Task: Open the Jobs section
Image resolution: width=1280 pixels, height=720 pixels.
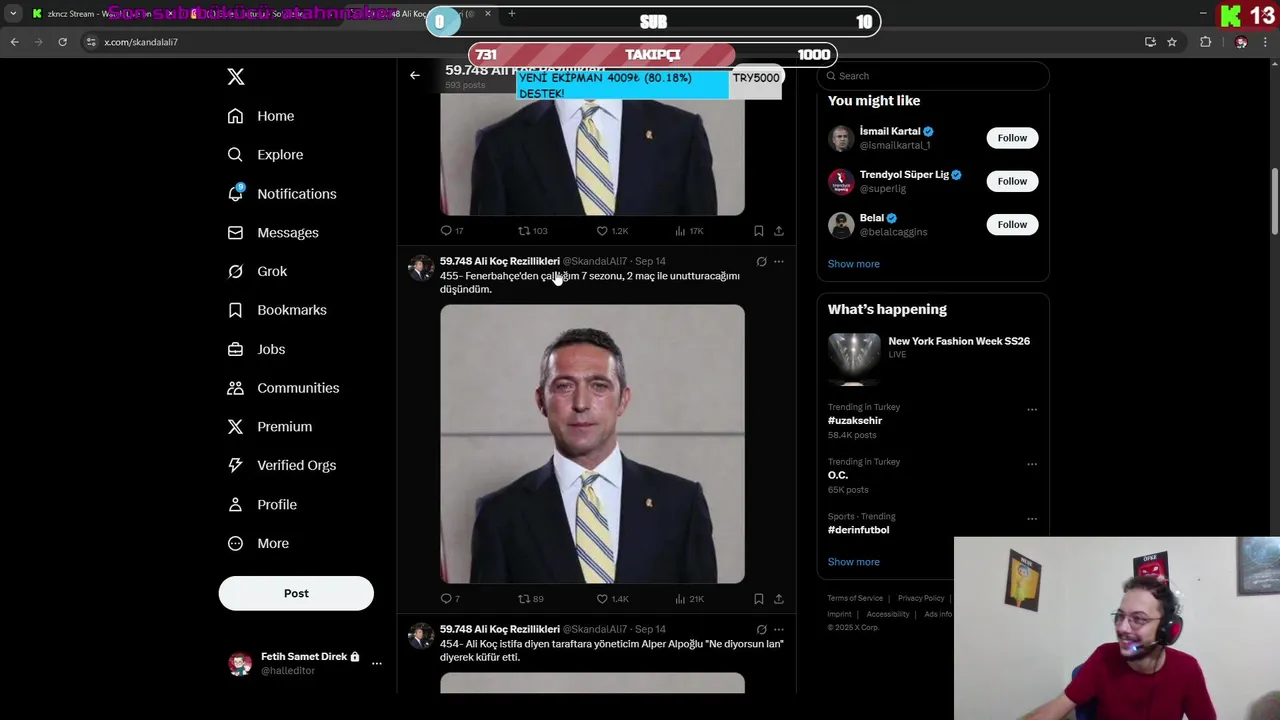Action: 256,349
